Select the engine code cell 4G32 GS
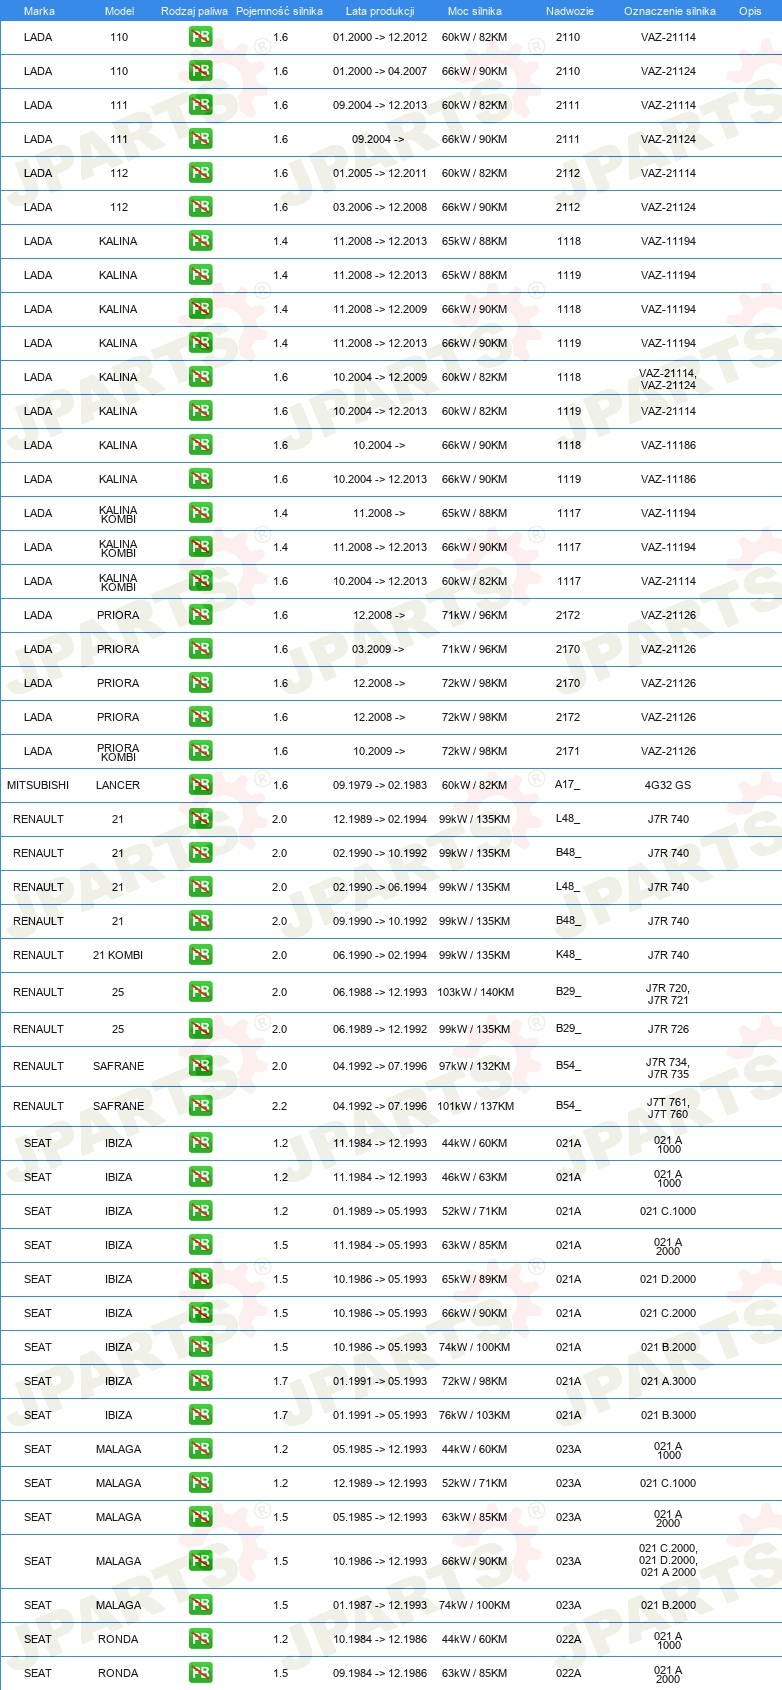The width and height of the screenshot is (782, 1690). click(x=668, y=785)
